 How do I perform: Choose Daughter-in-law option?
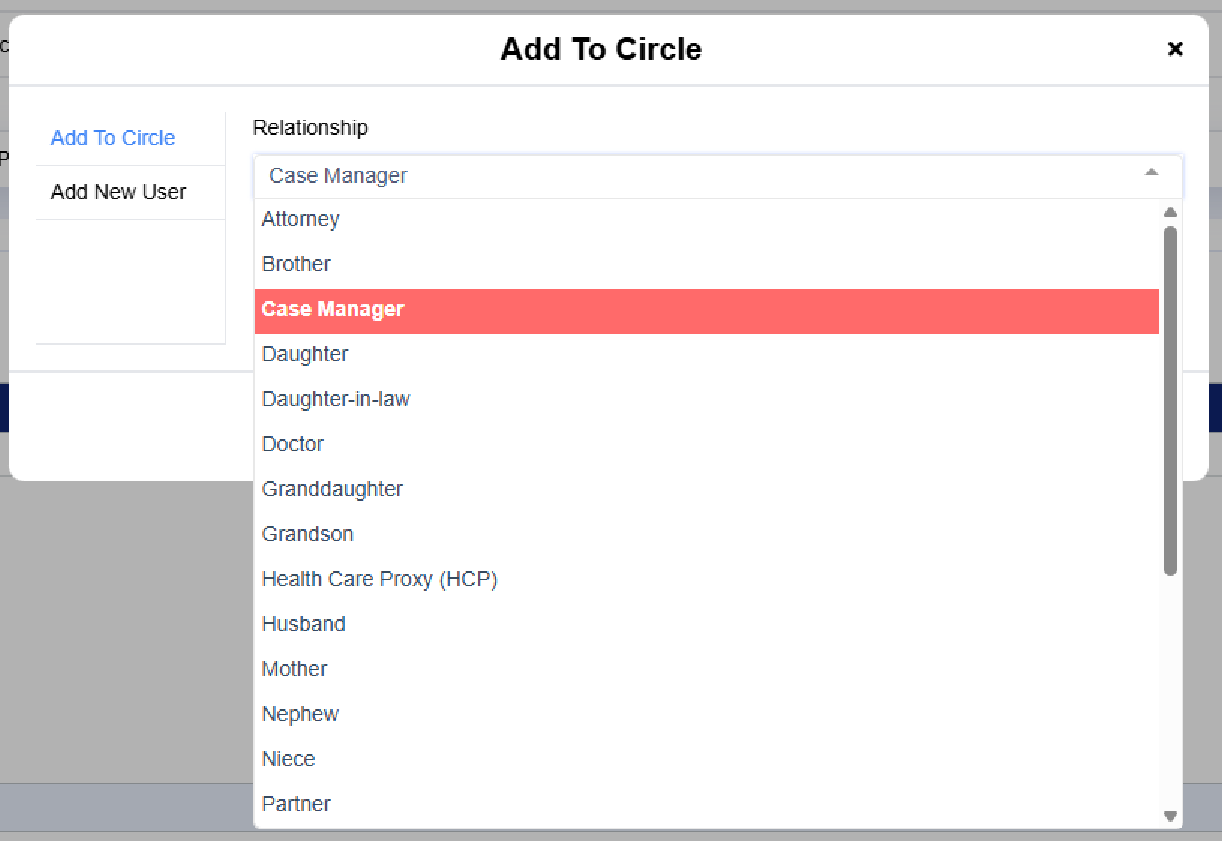pyautogui.click(x=336, y=399)
